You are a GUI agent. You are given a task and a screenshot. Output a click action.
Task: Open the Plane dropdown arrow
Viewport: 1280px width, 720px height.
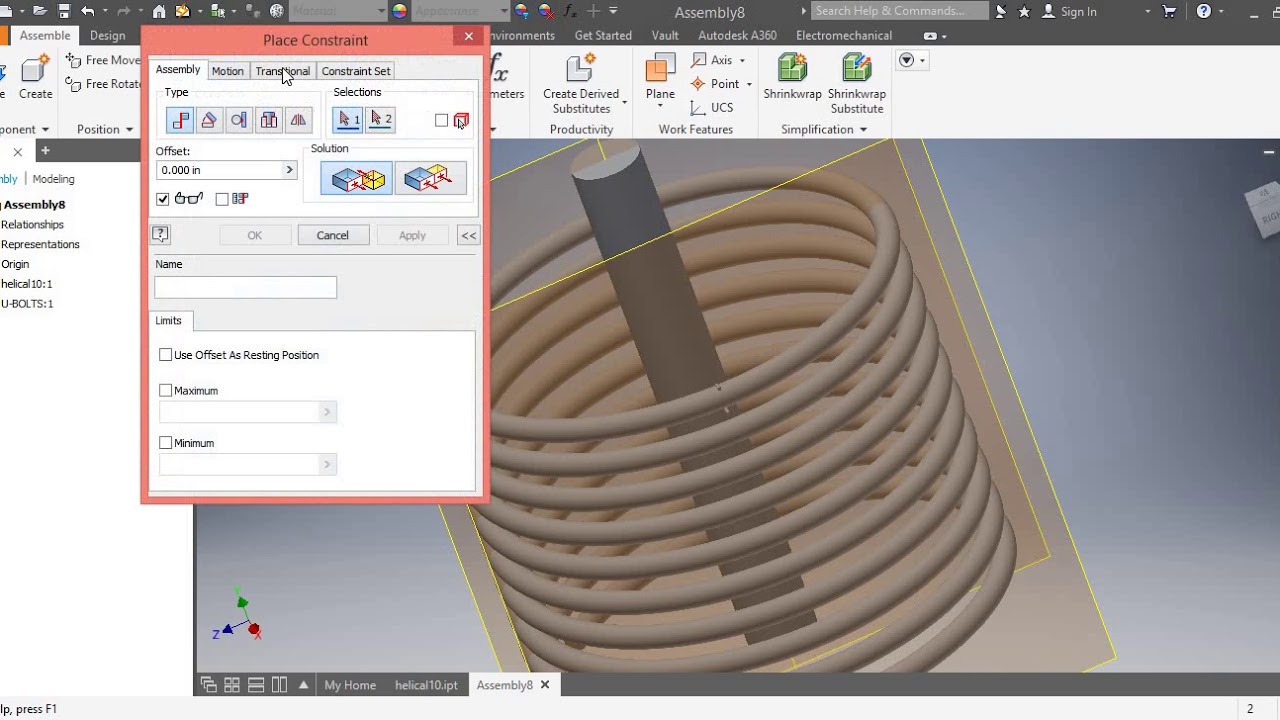point(660,107)
